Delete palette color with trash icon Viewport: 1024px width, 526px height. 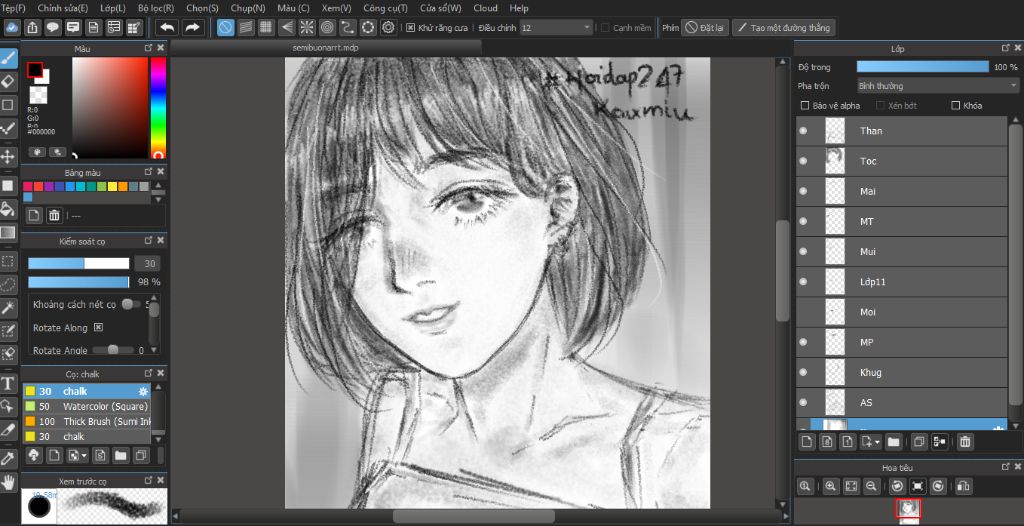coord(54,215)
